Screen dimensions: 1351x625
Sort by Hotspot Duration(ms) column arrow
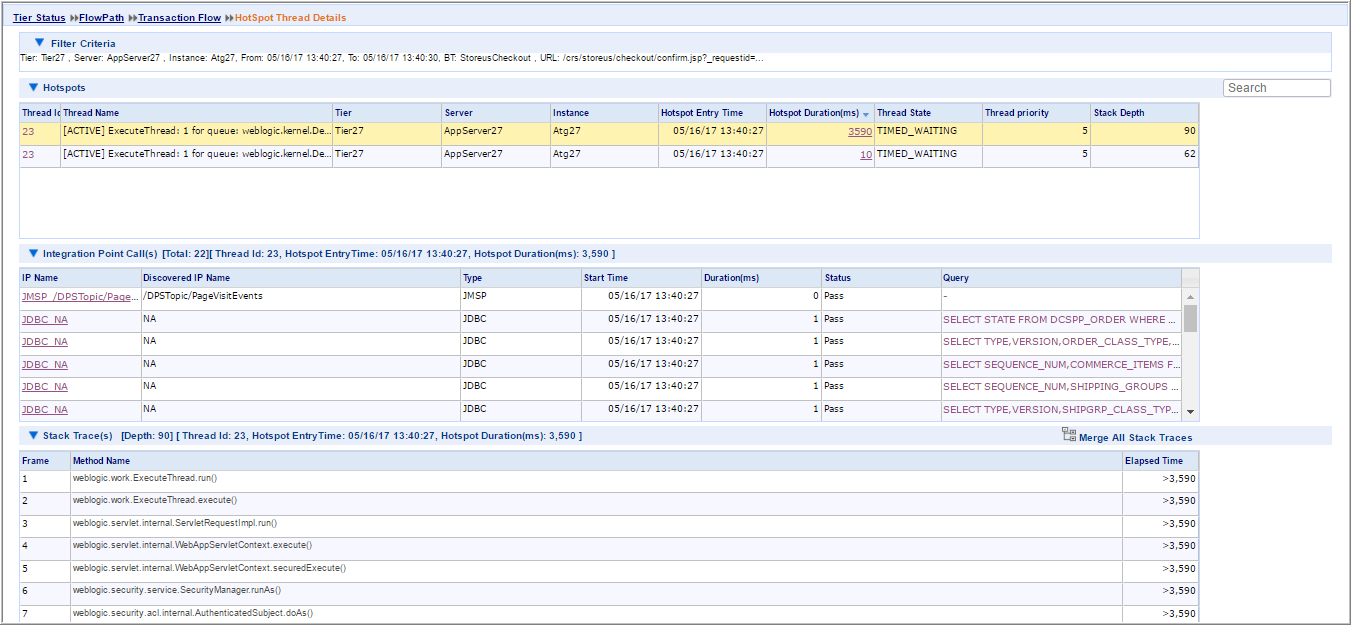[866, 114]
